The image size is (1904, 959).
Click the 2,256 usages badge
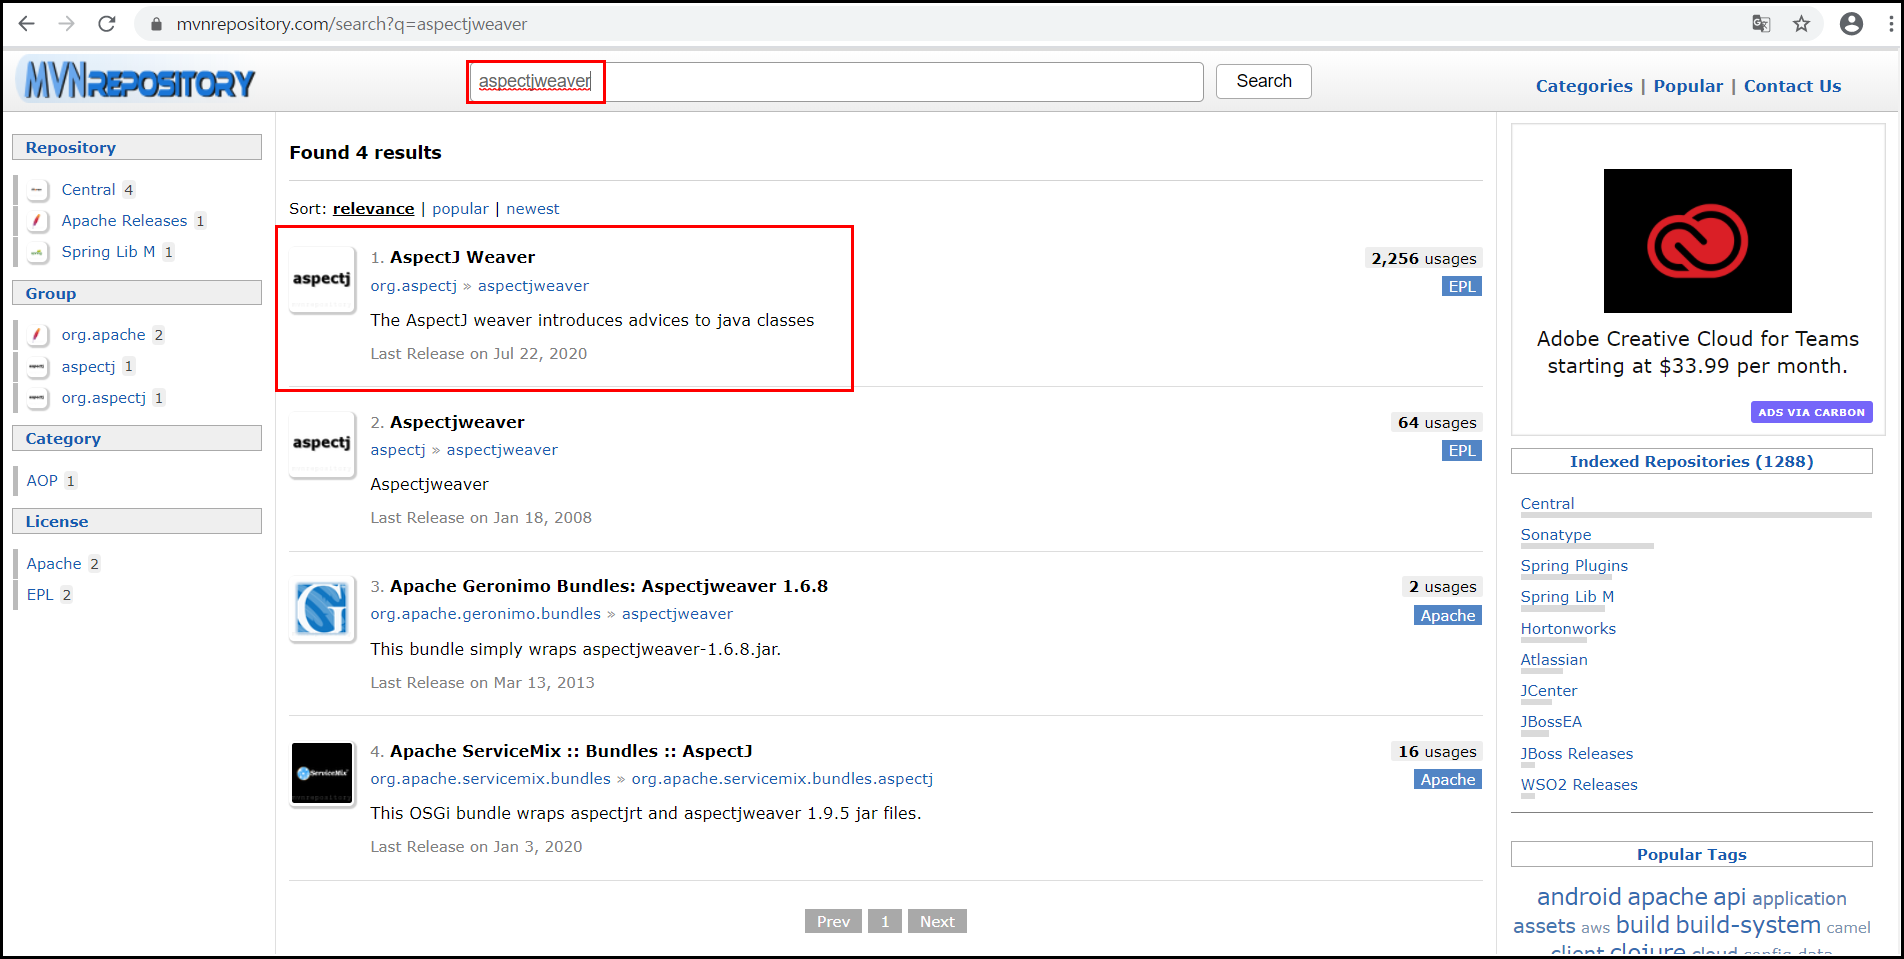click(1423, 259)
